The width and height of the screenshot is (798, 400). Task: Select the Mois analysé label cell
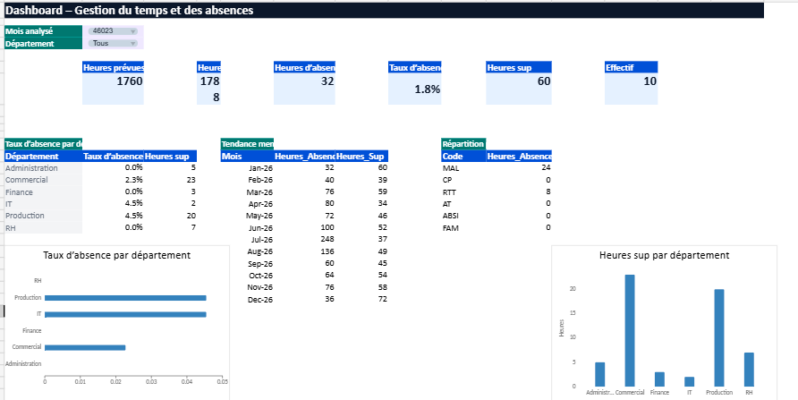43,31
